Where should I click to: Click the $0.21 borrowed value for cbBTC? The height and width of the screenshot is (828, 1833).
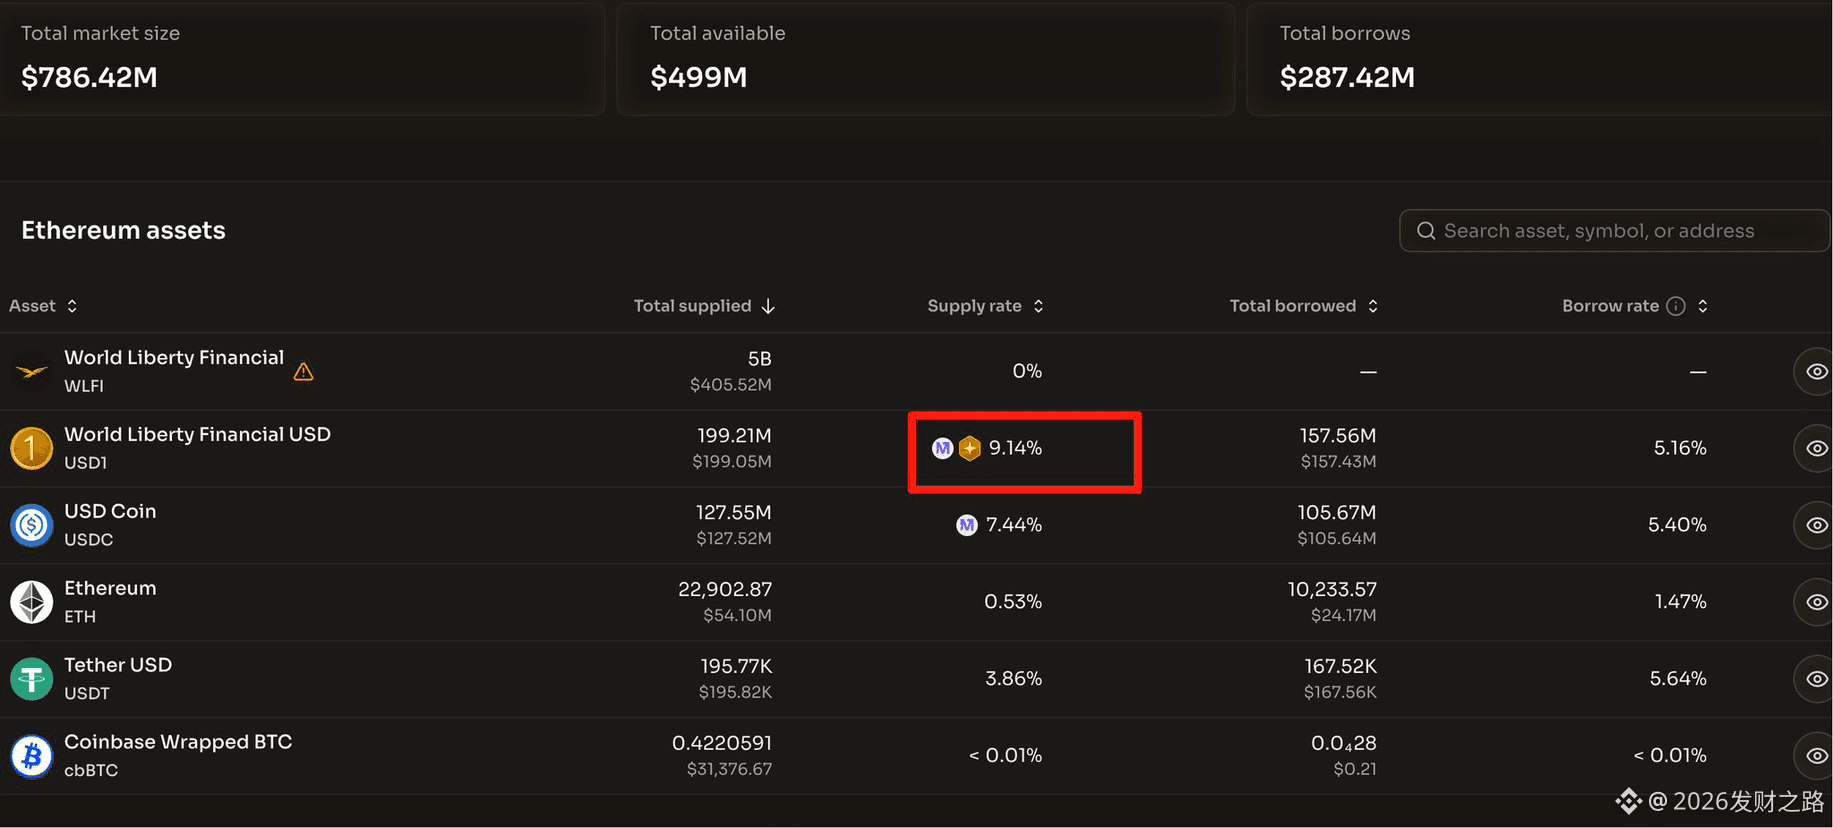point(1355,770)
